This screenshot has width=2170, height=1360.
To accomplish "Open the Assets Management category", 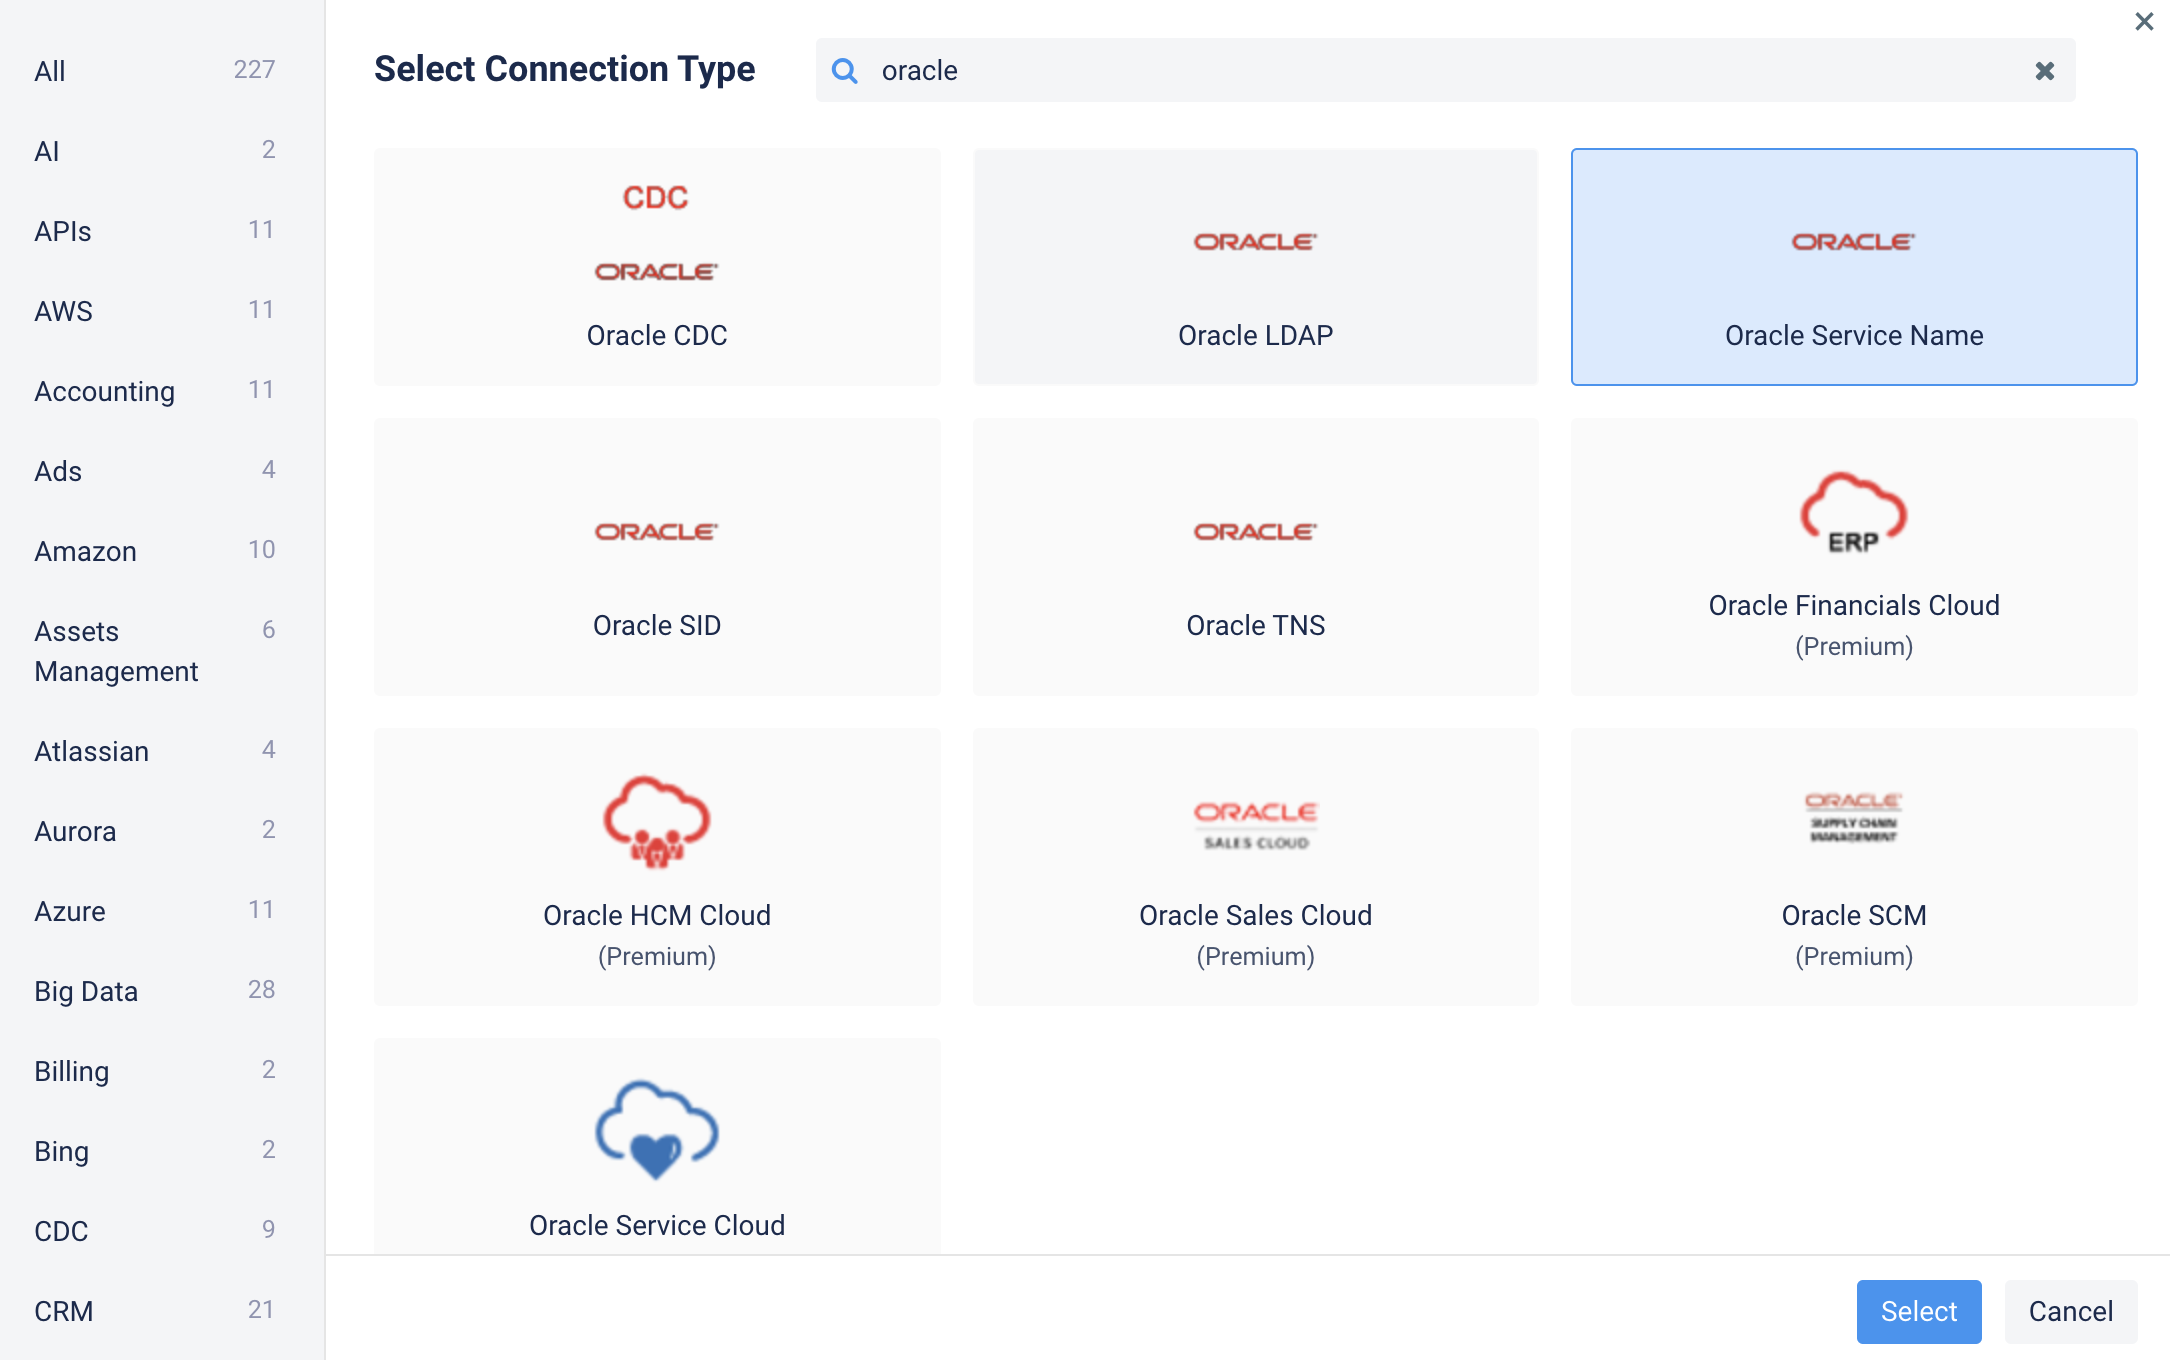I will (116, 651).
